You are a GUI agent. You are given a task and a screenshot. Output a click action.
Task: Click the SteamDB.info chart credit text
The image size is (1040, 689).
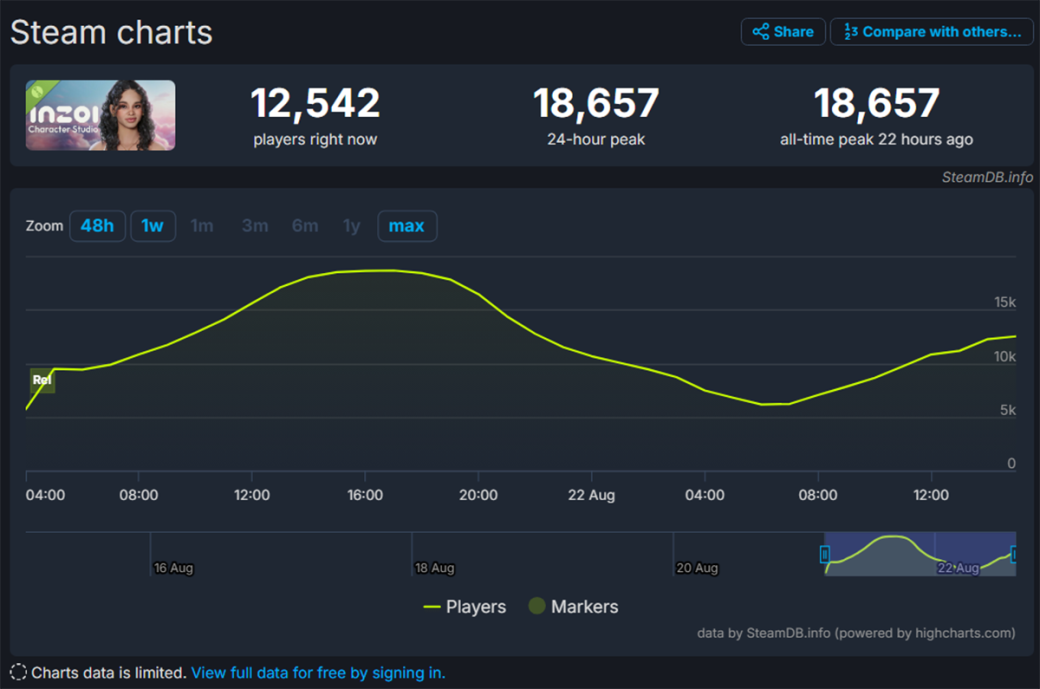pyautogui.click(x=987, y=177)
